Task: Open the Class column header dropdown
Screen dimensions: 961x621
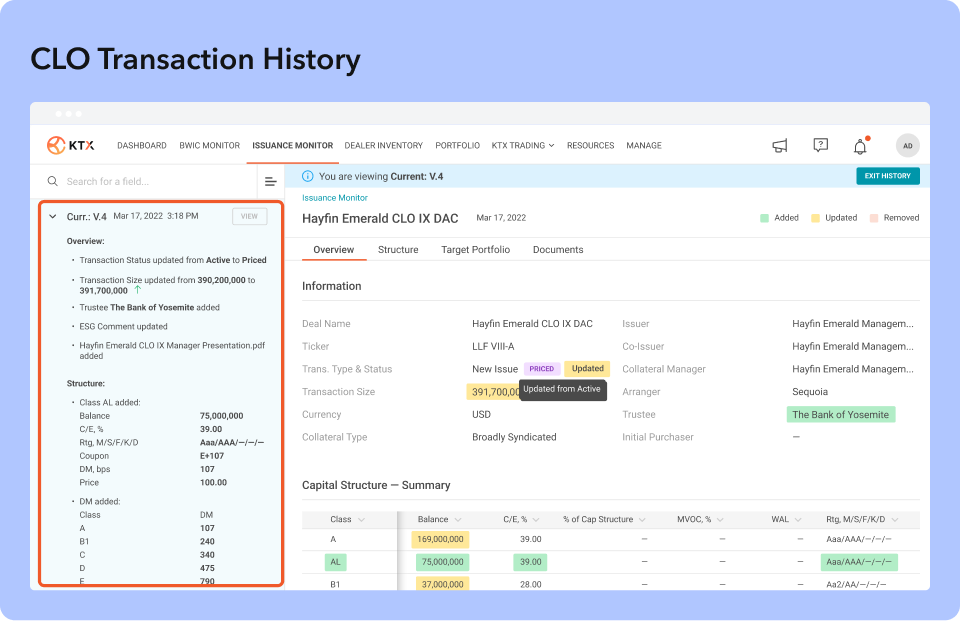Action: (x=361, y=520)
